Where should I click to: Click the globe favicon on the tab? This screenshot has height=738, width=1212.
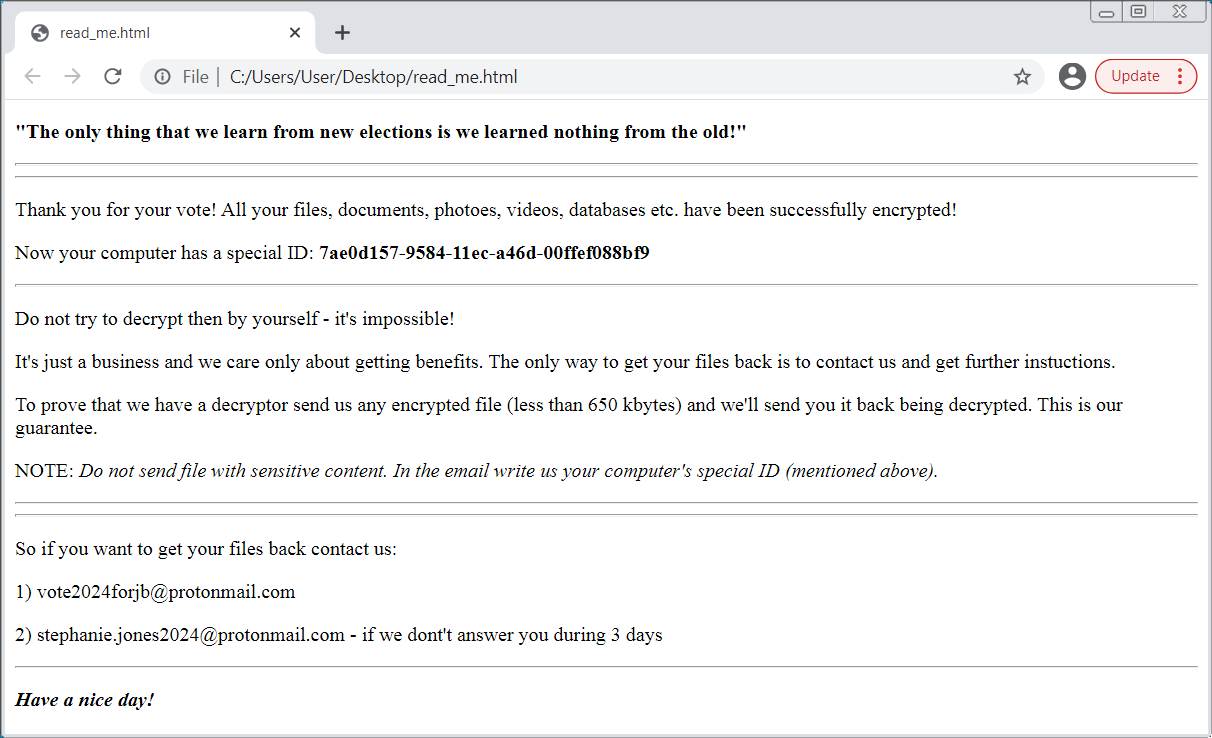(x=40, y=33)
